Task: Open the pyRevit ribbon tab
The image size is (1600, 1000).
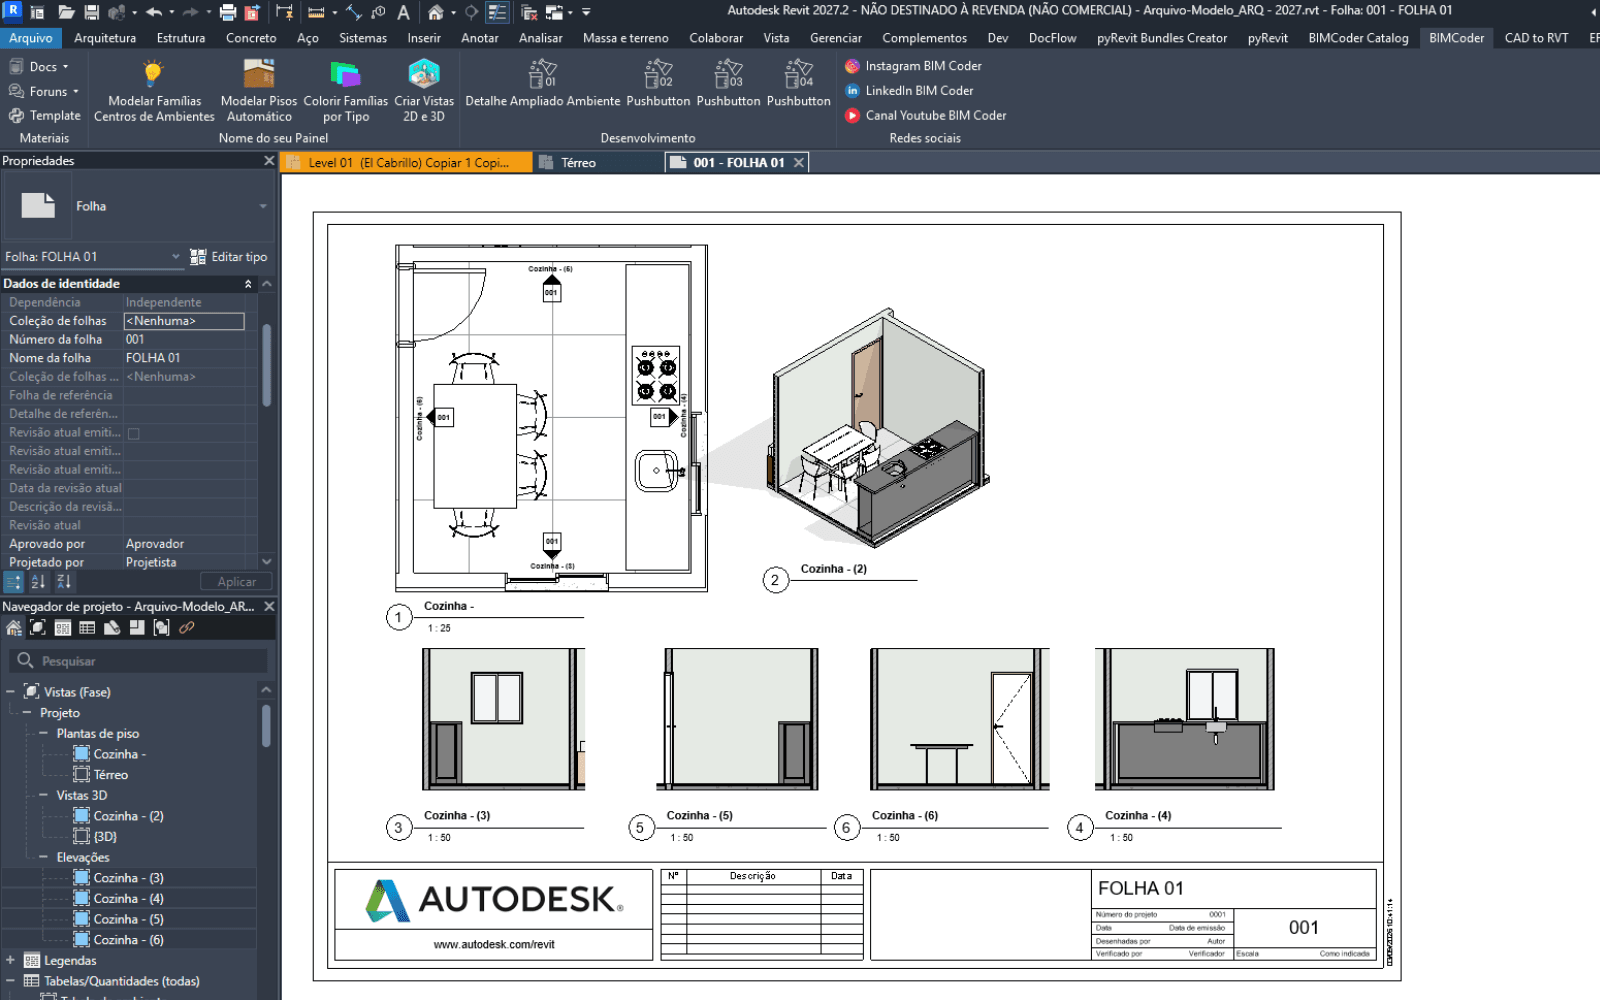Action: pos(1268,38)
